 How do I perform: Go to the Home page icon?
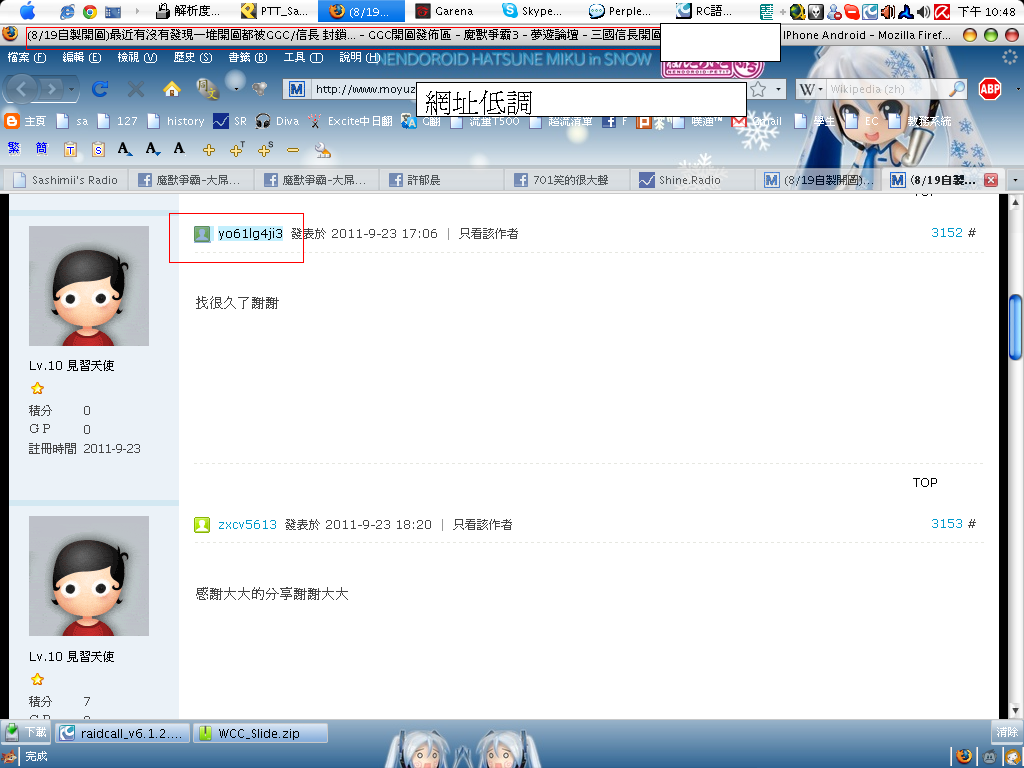click(x=171, y=89)
